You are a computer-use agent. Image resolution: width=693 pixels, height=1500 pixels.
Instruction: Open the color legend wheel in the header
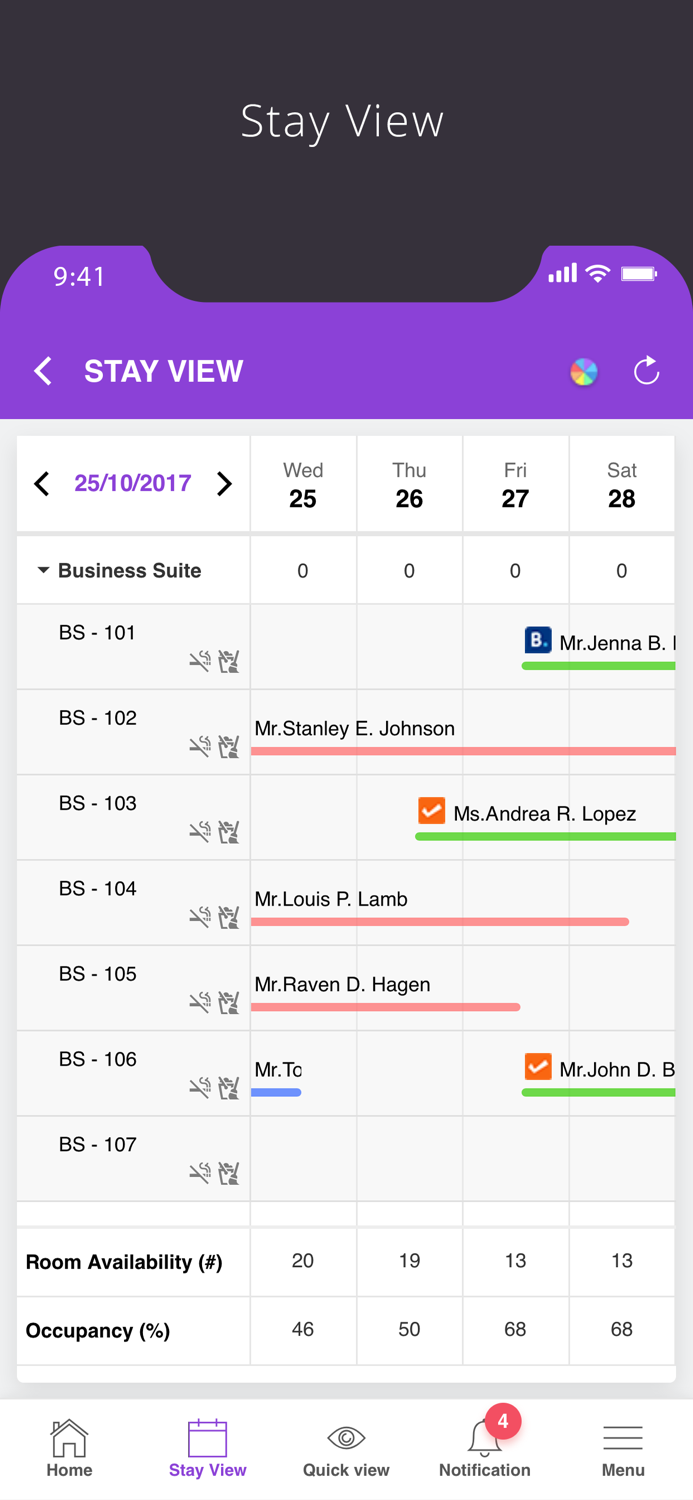[583, 371]
